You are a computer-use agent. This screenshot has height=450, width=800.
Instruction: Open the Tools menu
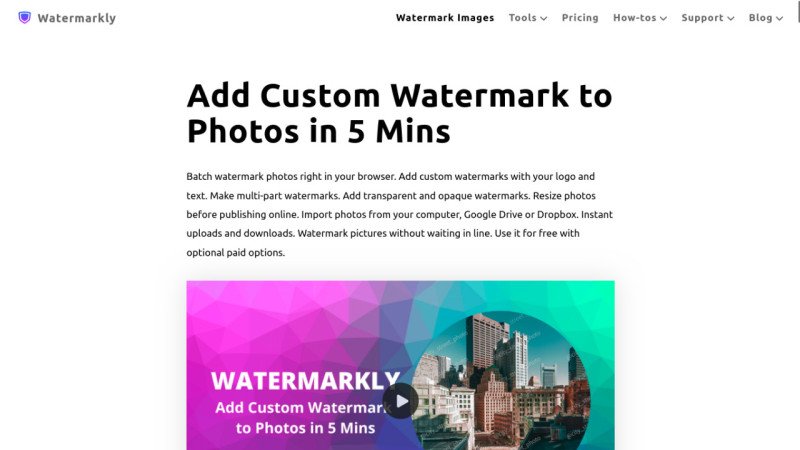coord(522,18)
